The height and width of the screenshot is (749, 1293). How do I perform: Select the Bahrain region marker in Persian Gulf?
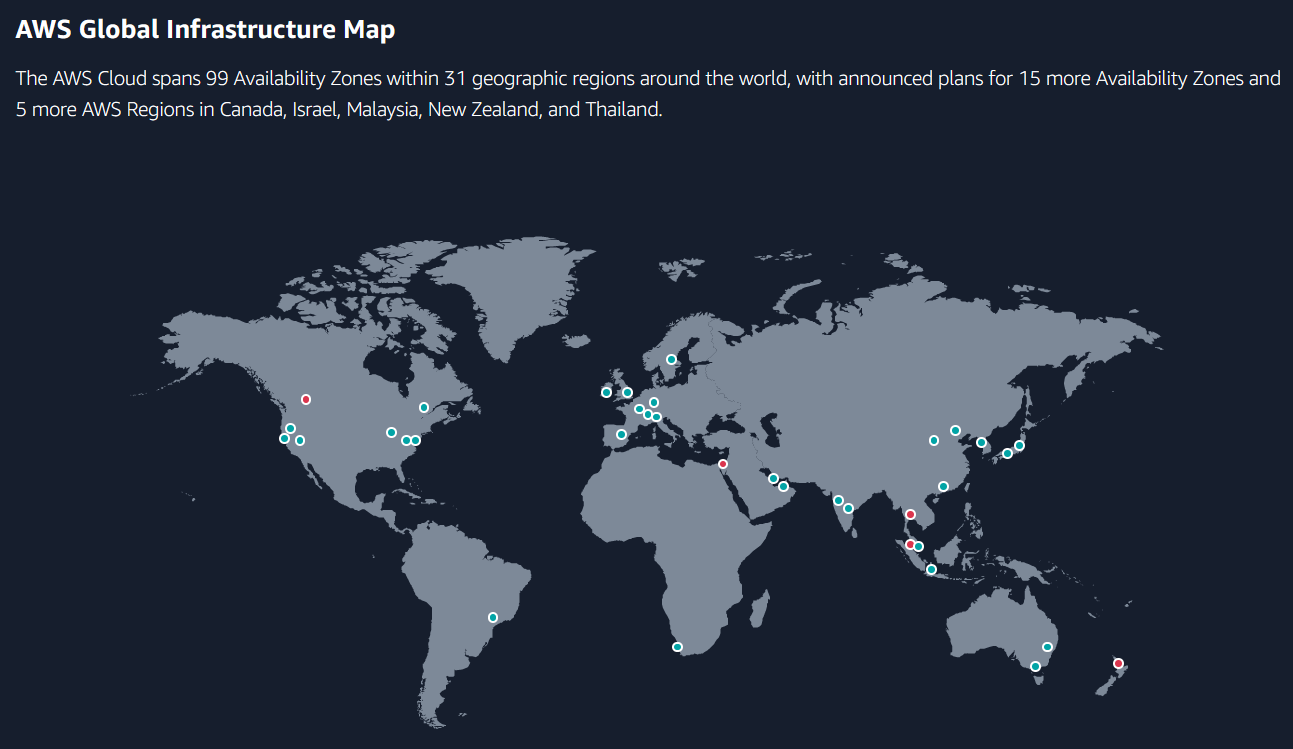[773, 479]
